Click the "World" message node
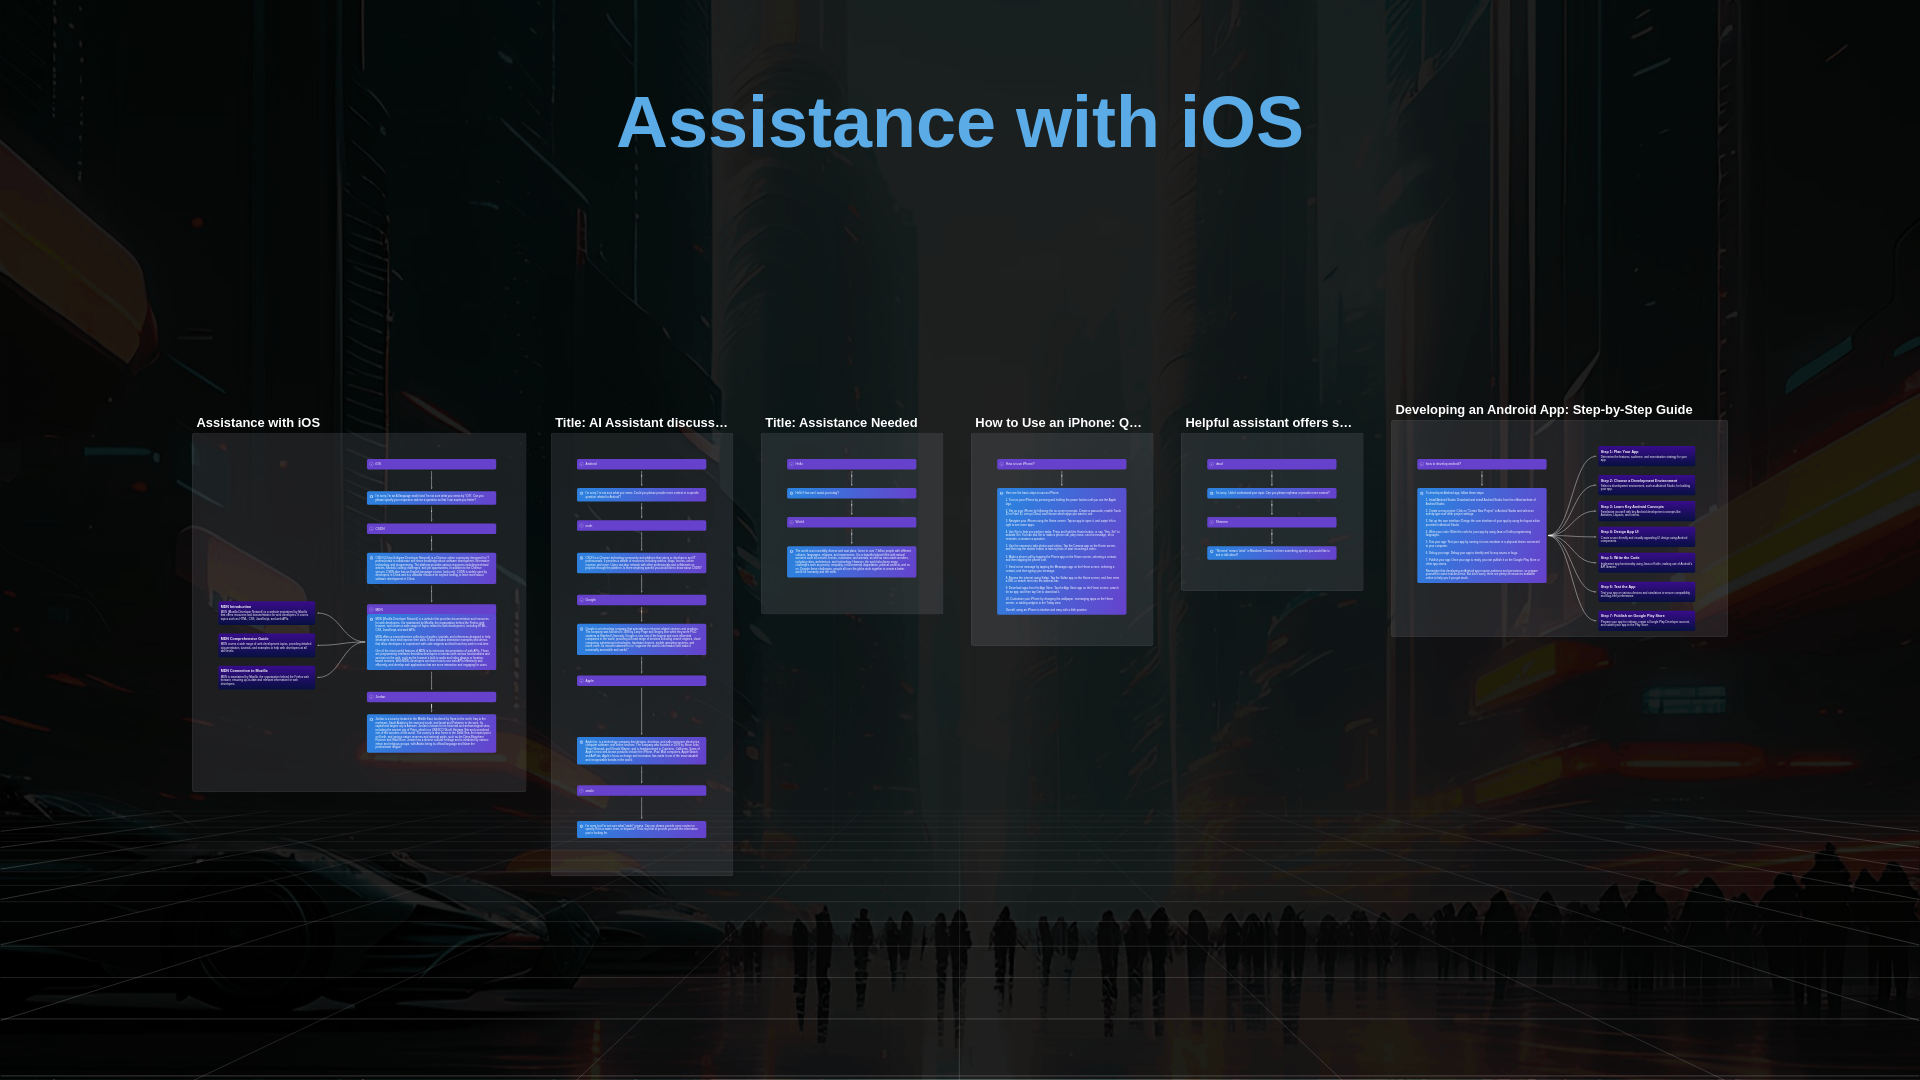 pos(851,522)
